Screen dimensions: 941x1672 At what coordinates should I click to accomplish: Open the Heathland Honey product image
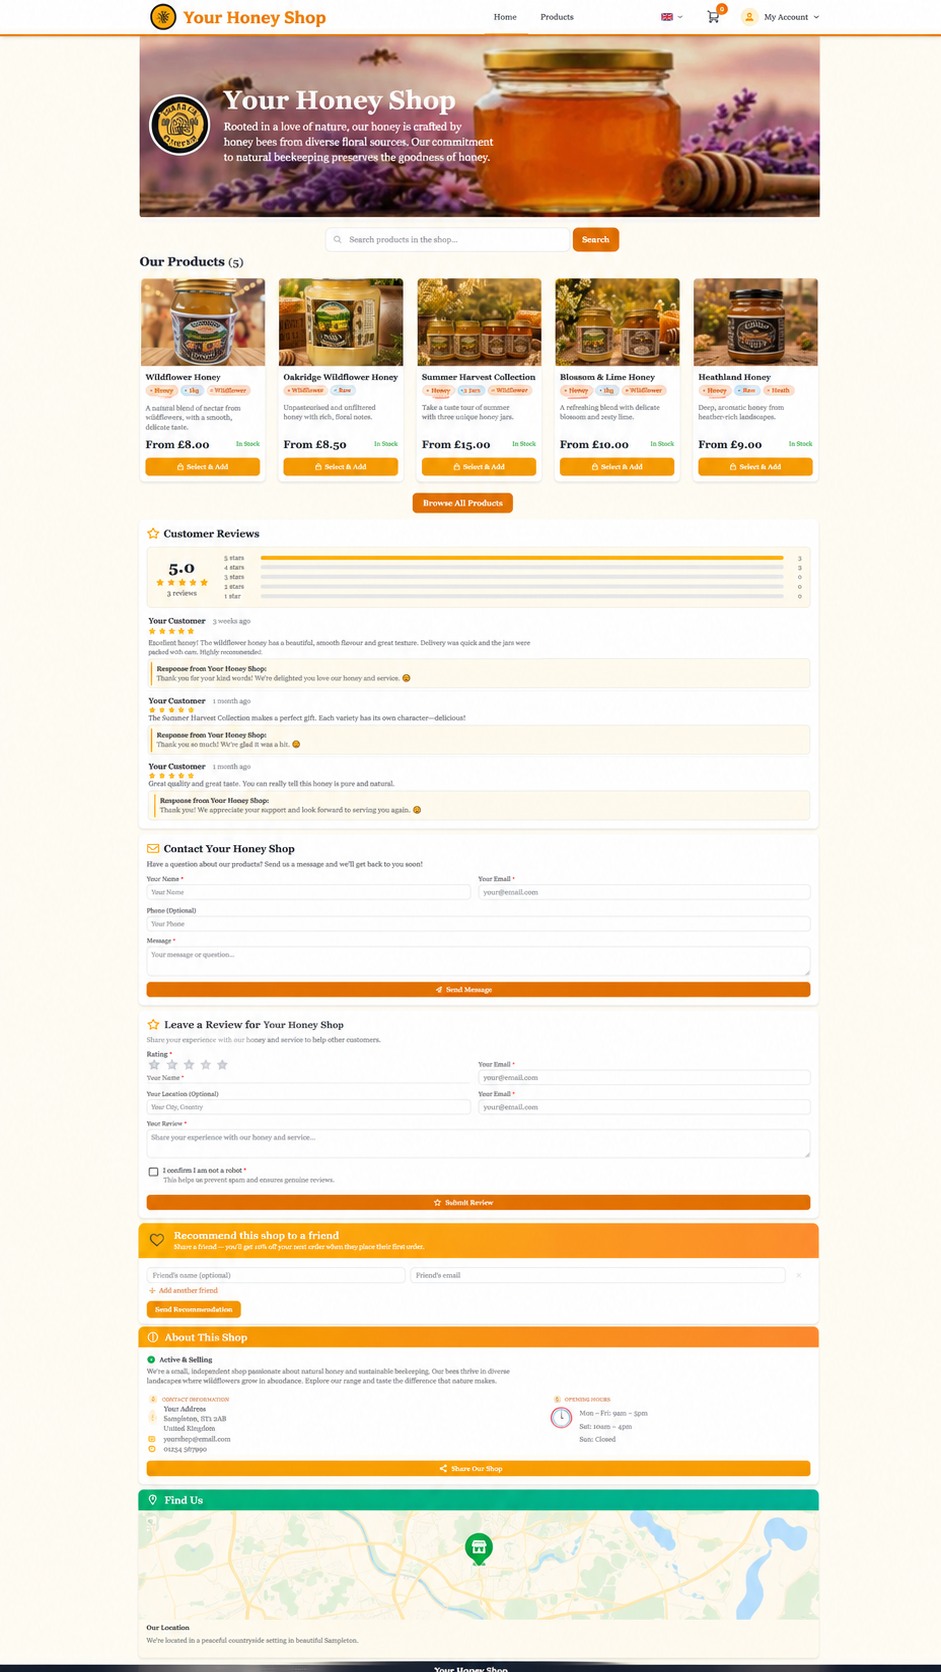[x=755, y=322]
